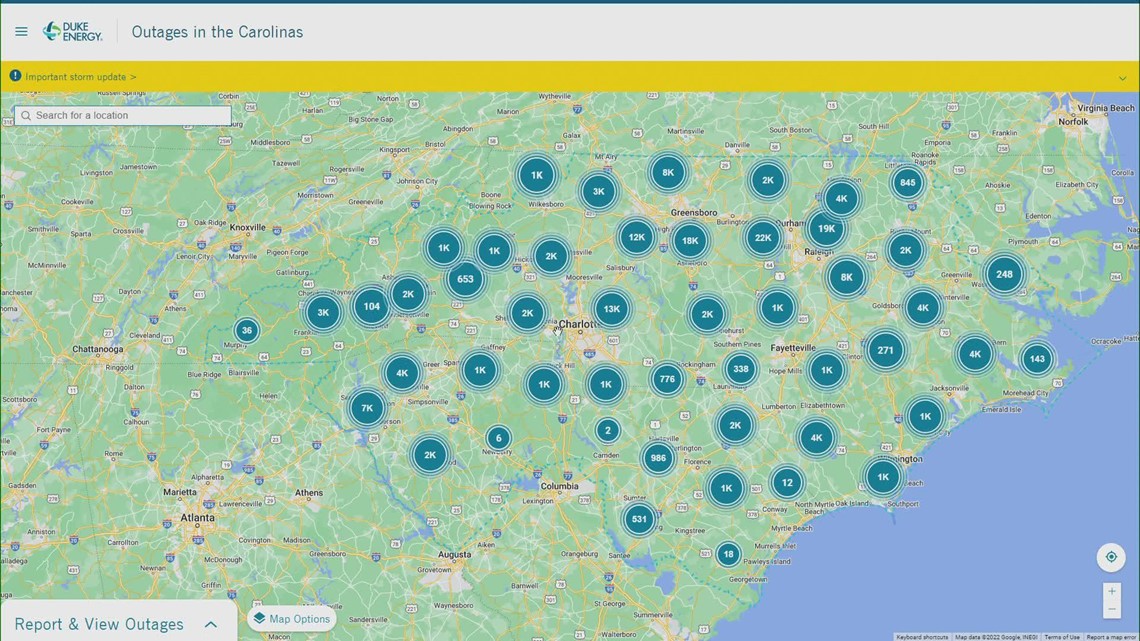Screen dimensions: 1140x641
Task: Select the 13K outage cluster near Charlotte
Action: point(610,309)
